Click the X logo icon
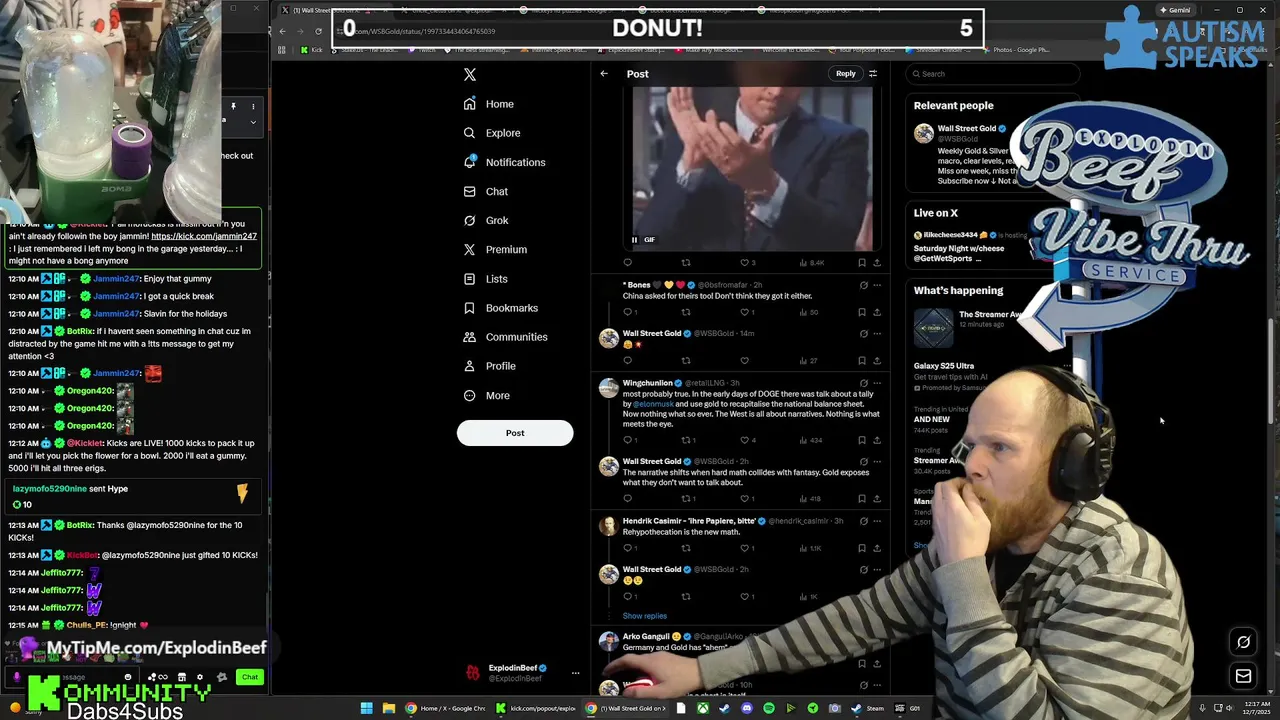 click(470, 74)
